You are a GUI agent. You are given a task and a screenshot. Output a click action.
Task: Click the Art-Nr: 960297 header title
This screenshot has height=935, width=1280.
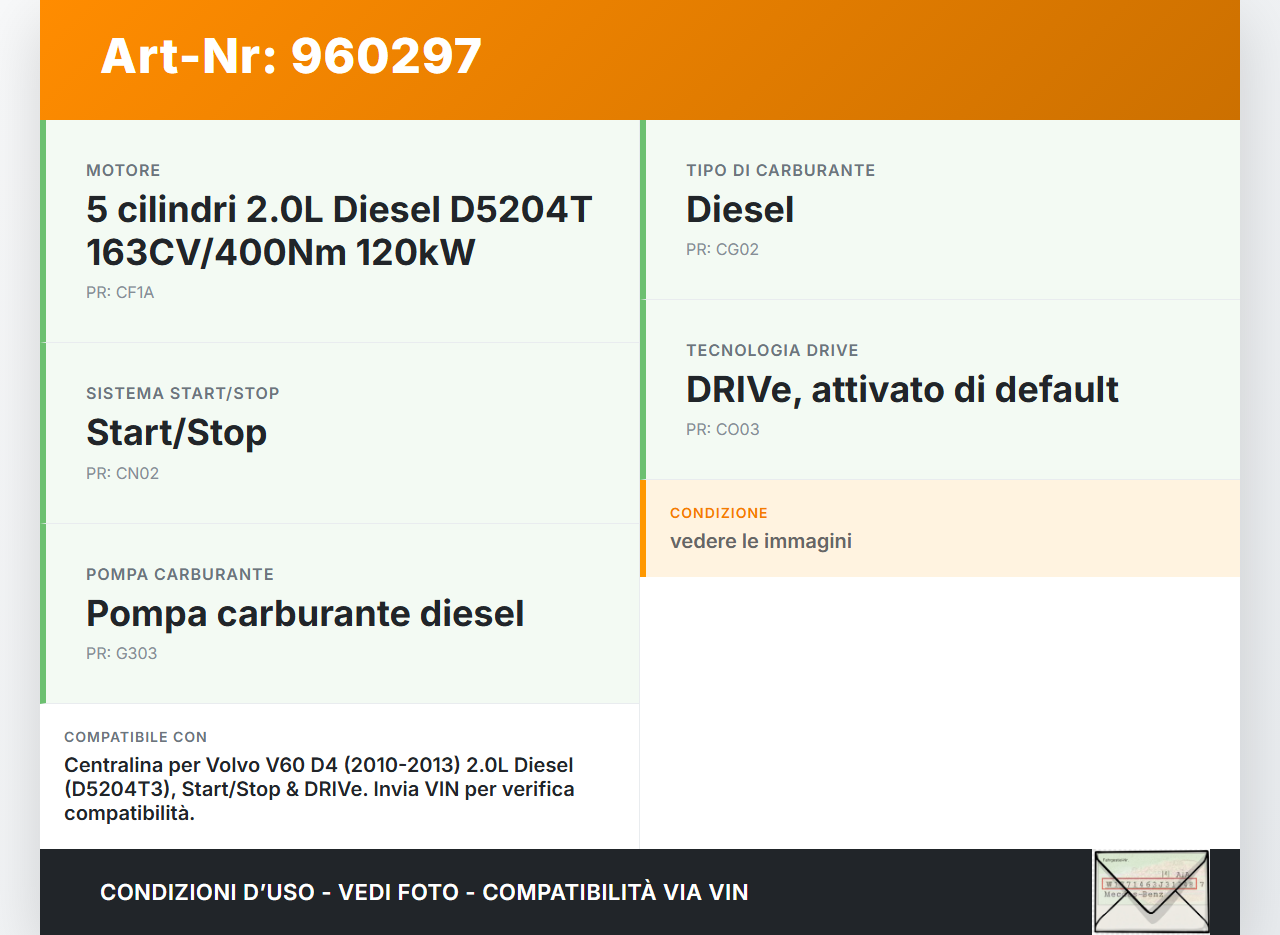click(291, 56)
